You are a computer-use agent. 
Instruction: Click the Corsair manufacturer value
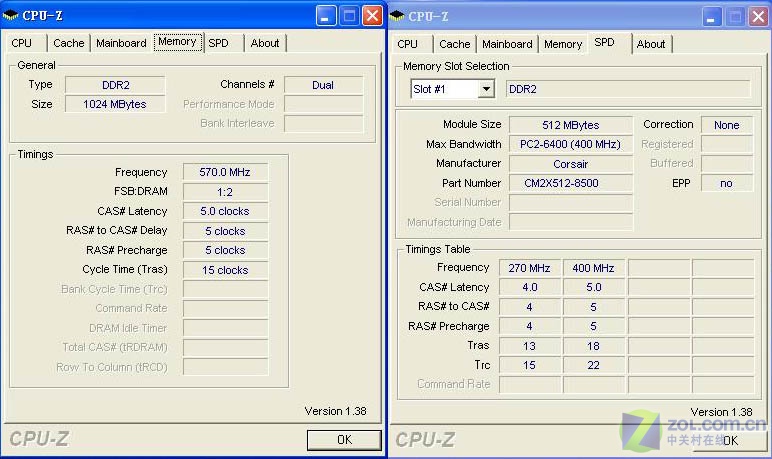click(571, 164)
